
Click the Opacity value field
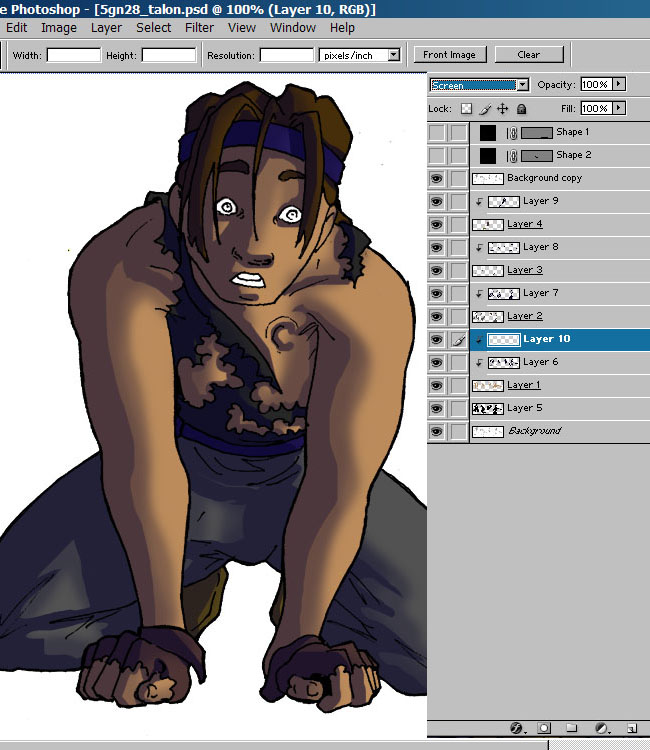596,84
